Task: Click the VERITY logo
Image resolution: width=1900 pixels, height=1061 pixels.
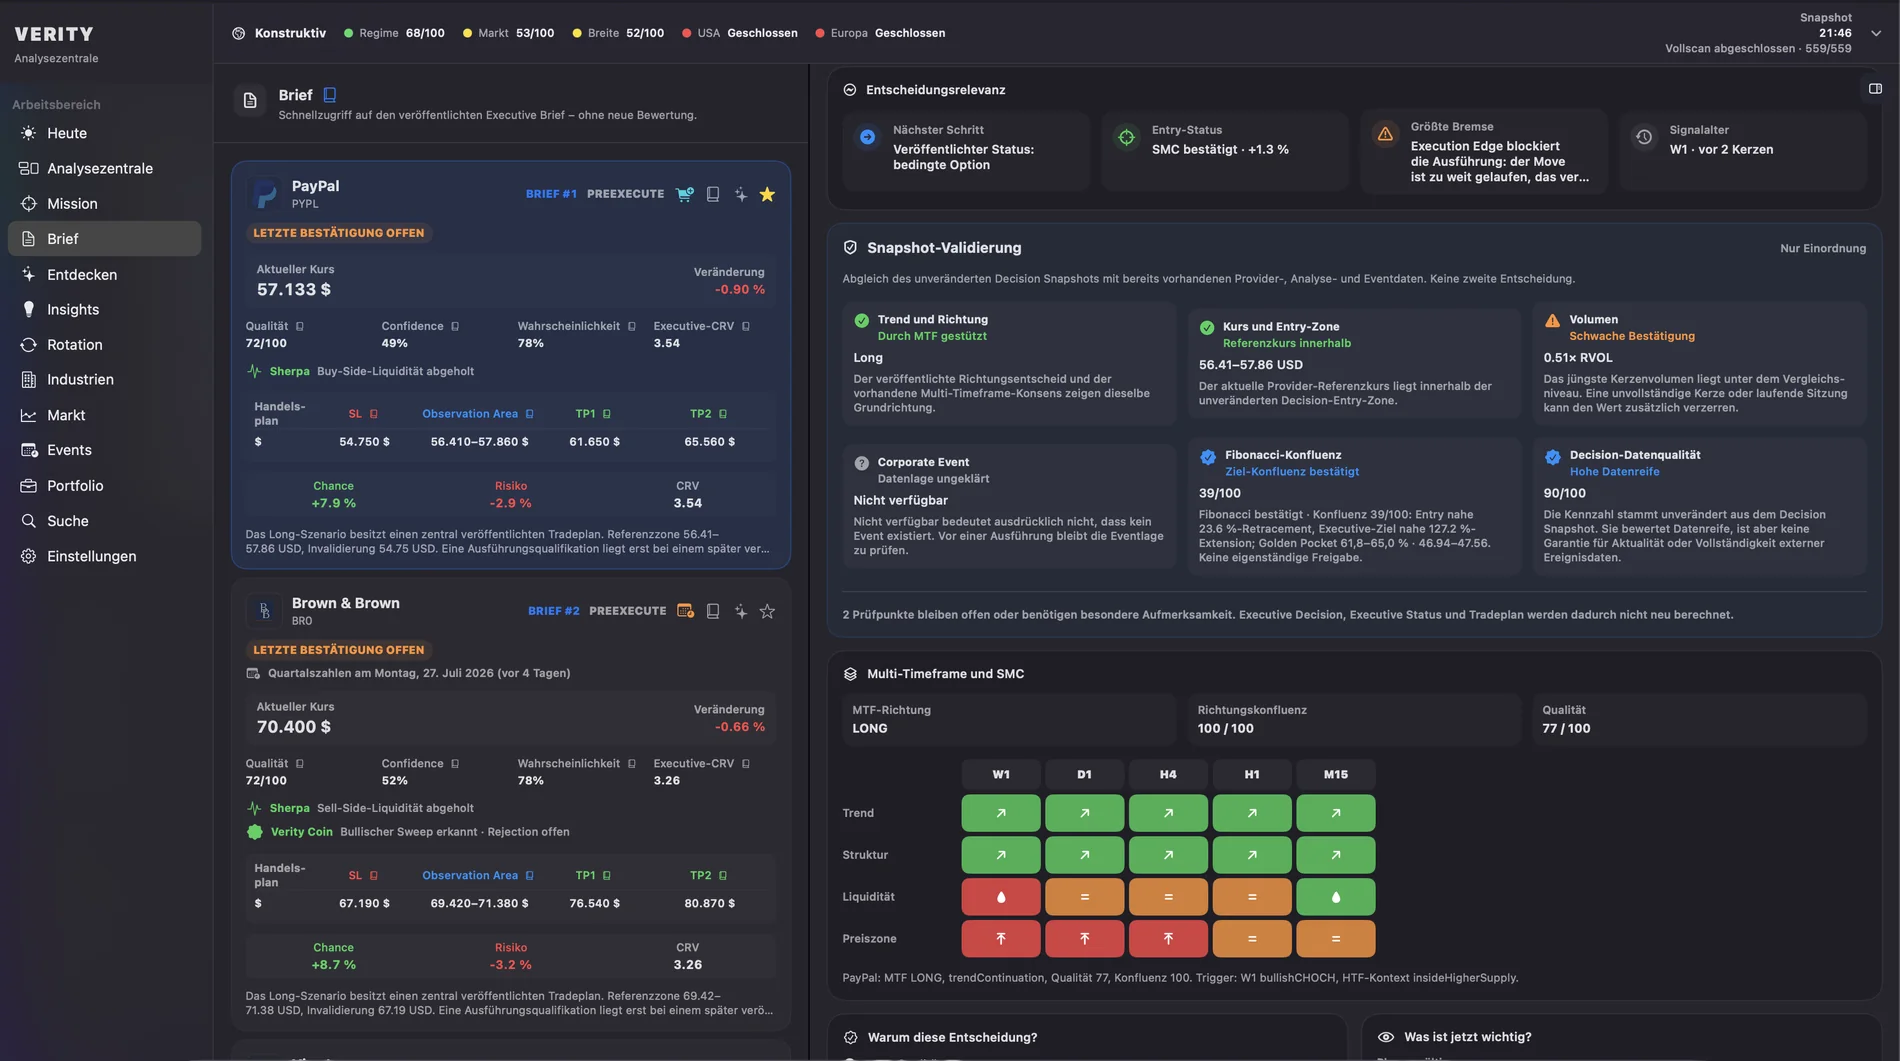Action: point(54,34)
